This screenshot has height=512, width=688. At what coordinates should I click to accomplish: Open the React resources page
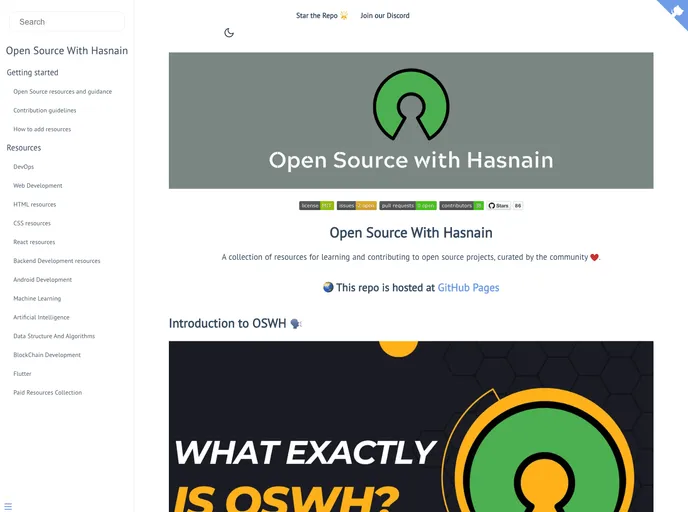(34, 242)
